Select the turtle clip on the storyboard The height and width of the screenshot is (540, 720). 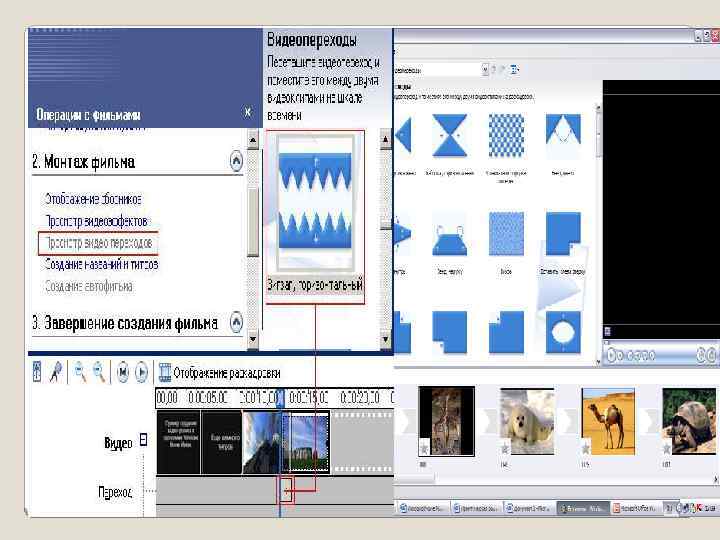(689, 421)
